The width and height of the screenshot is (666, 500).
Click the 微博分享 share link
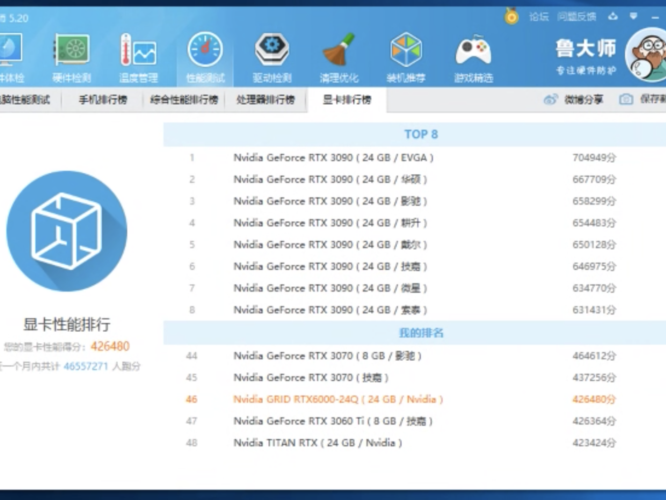584,99
